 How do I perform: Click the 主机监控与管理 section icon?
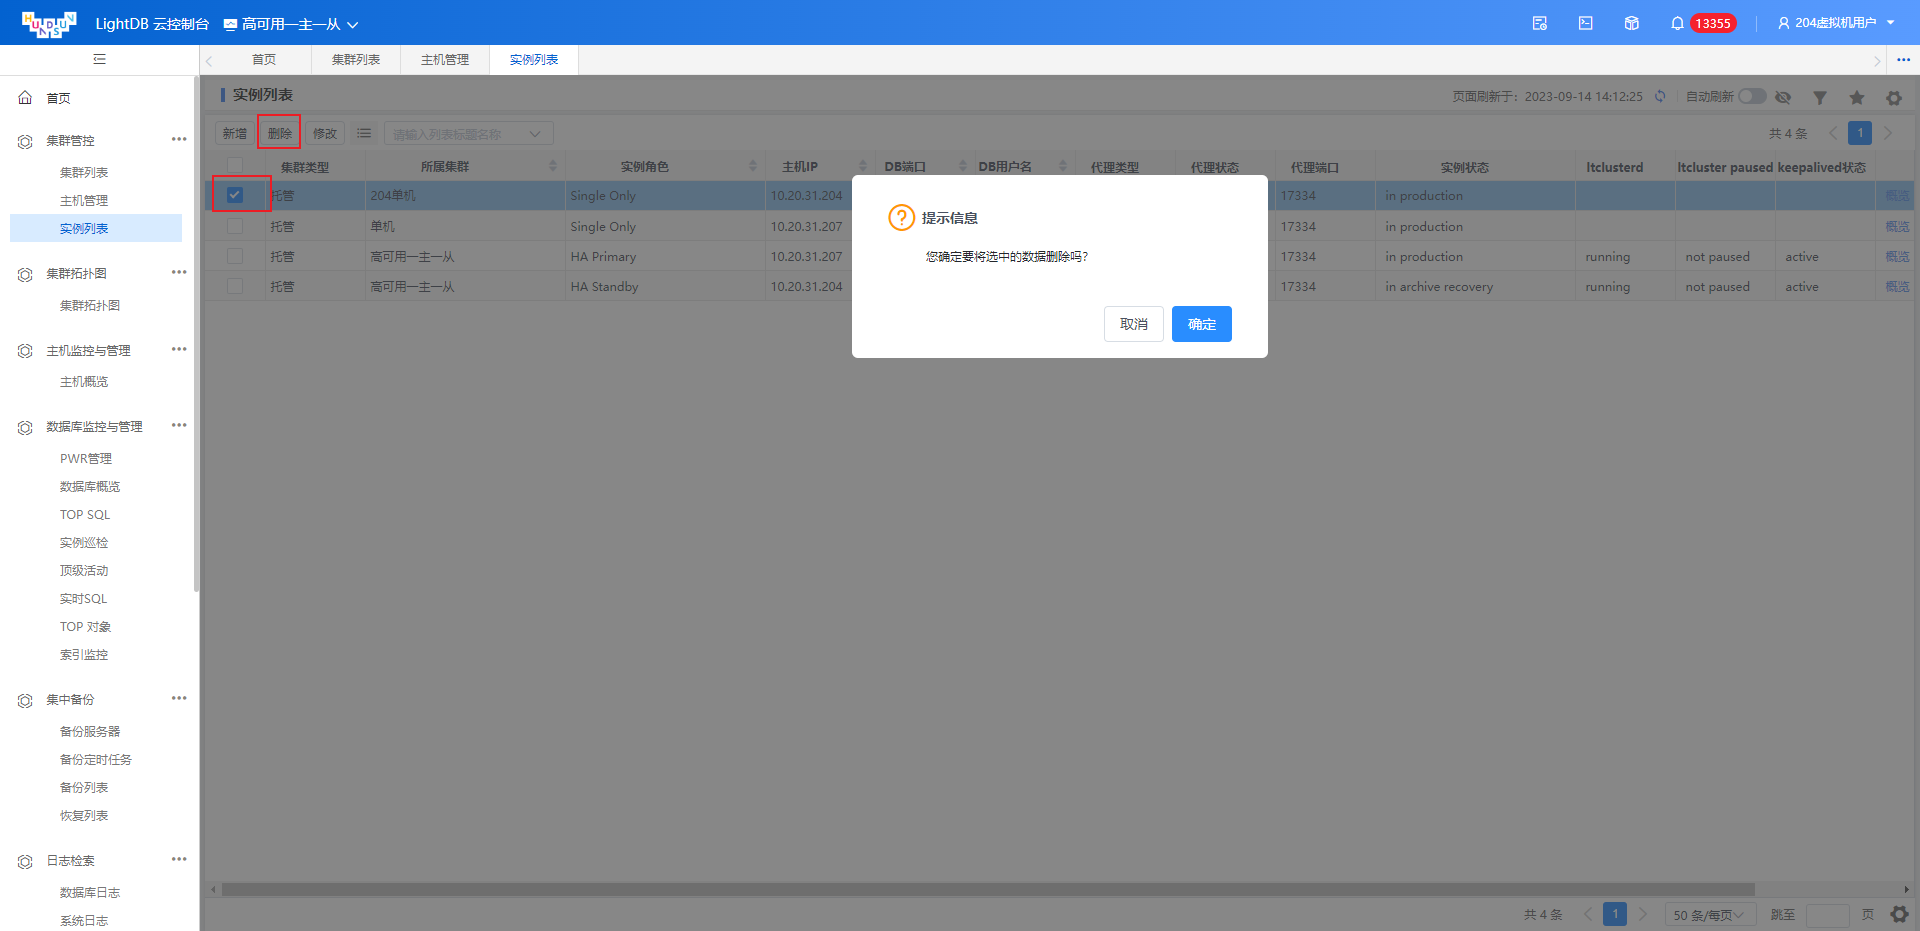[x=25, y=351]
